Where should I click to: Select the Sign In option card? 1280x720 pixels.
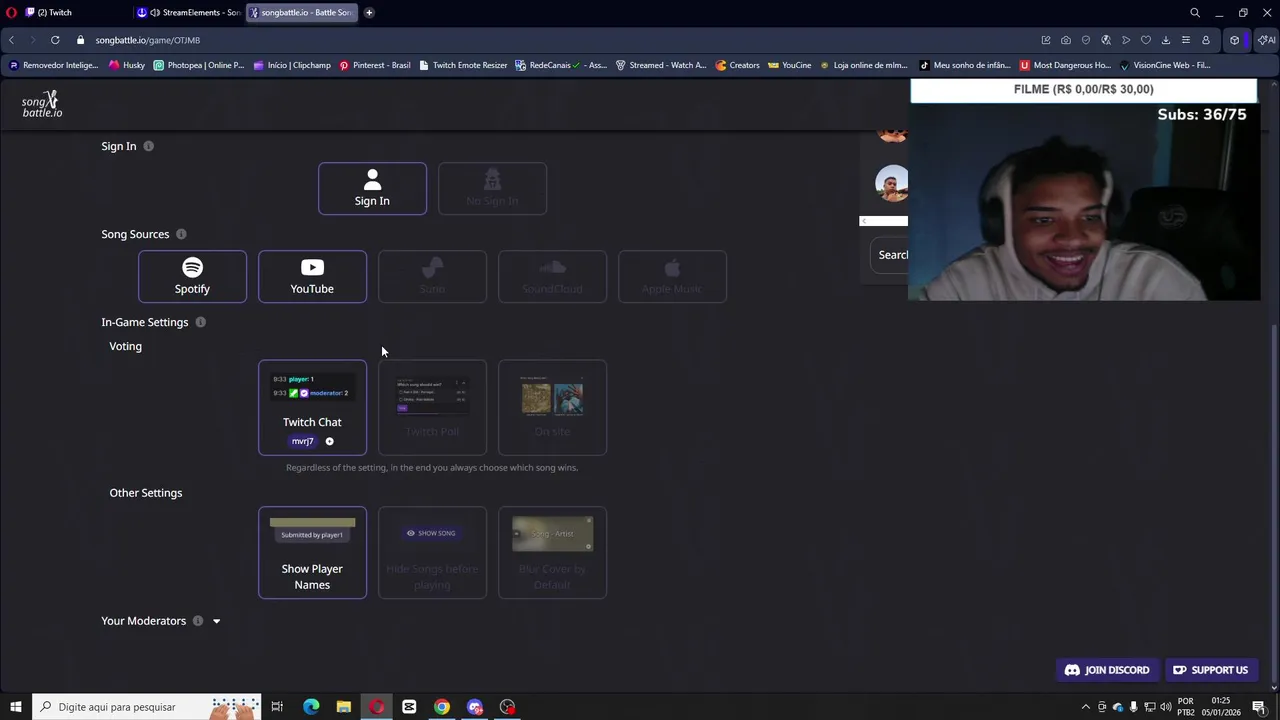[x=372, y=188]
